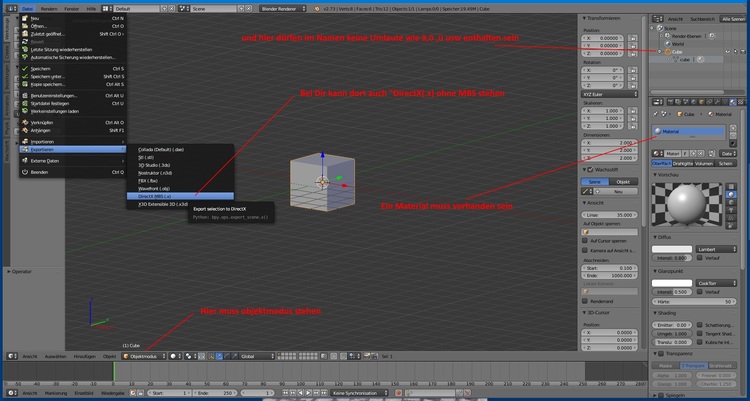Click the Glanzpunkt color swatch
The image size is (750, 401).
pos(672,283)
